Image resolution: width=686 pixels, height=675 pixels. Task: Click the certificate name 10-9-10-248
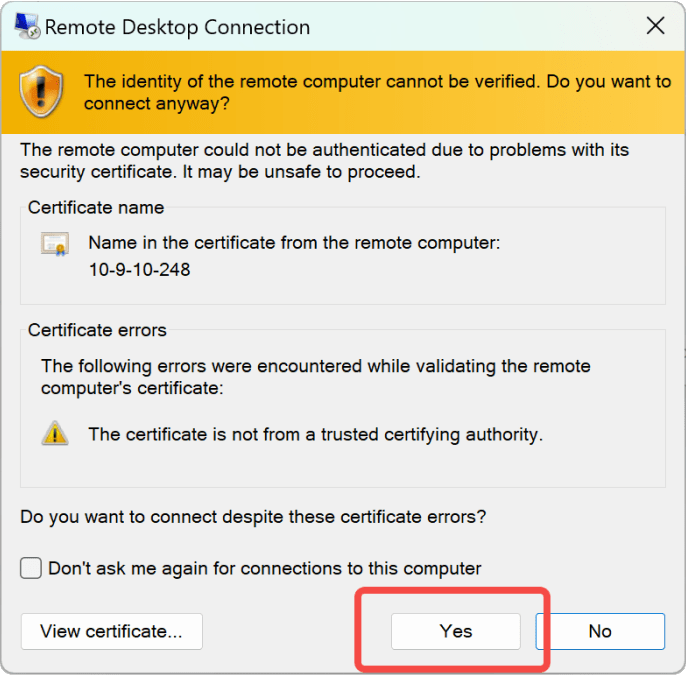(x=140, y=269)
